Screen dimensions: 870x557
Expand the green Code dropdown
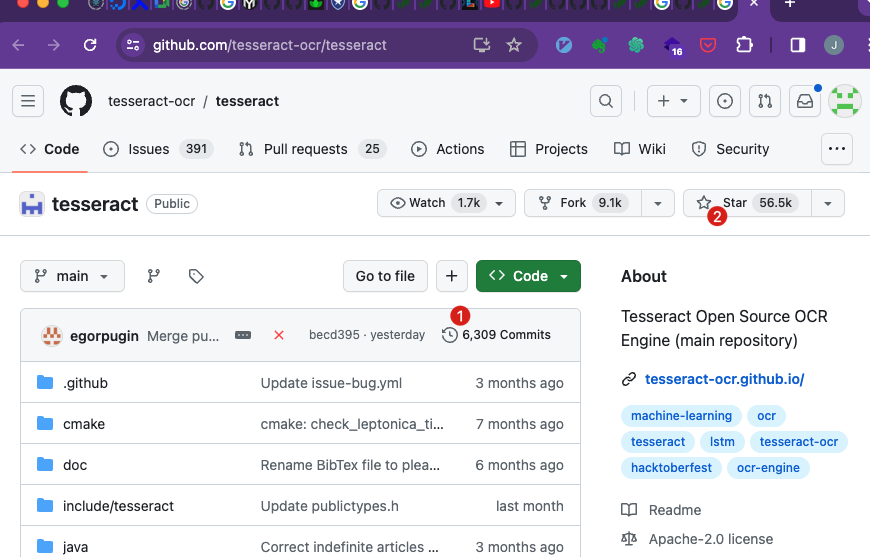click(x=528, y=276)
